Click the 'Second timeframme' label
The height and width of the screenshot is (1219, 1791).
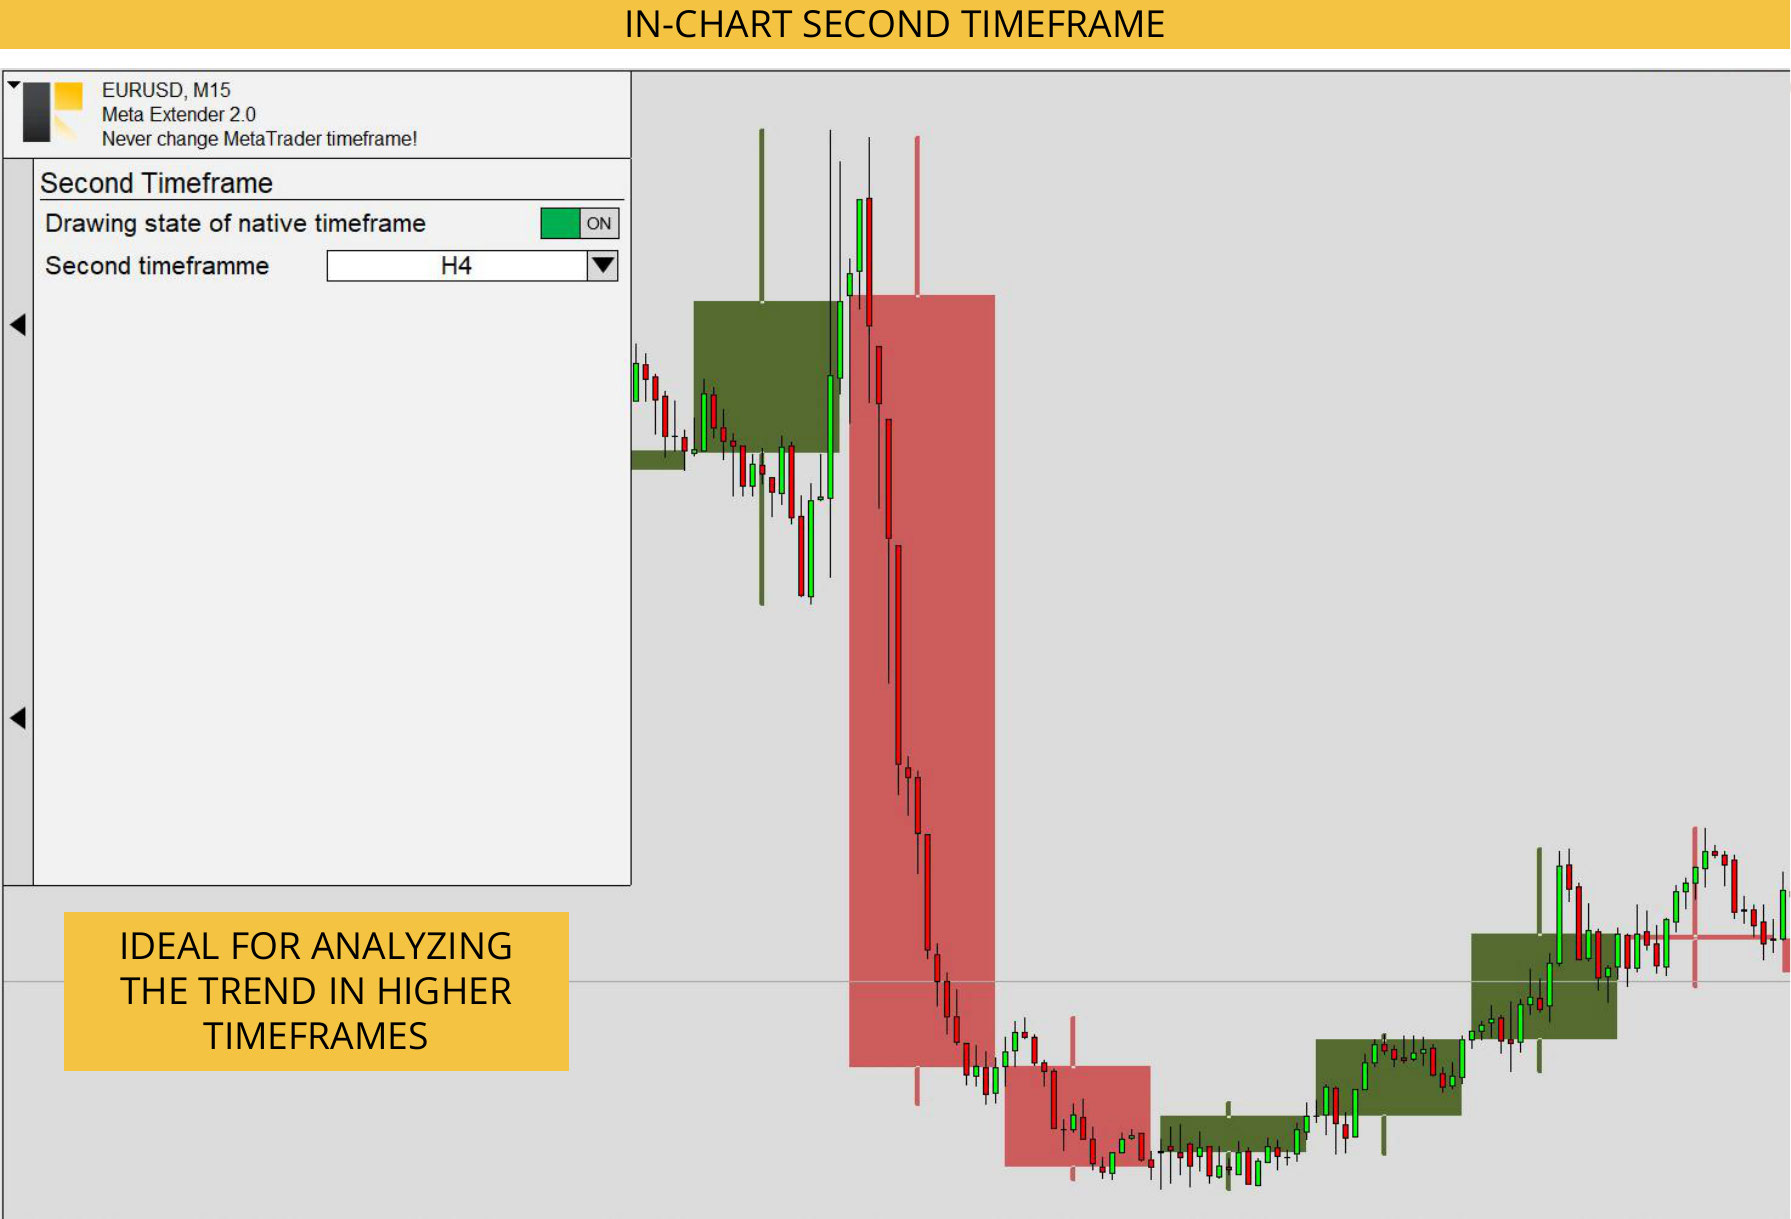pyautogui.click(x=157, y=266)
